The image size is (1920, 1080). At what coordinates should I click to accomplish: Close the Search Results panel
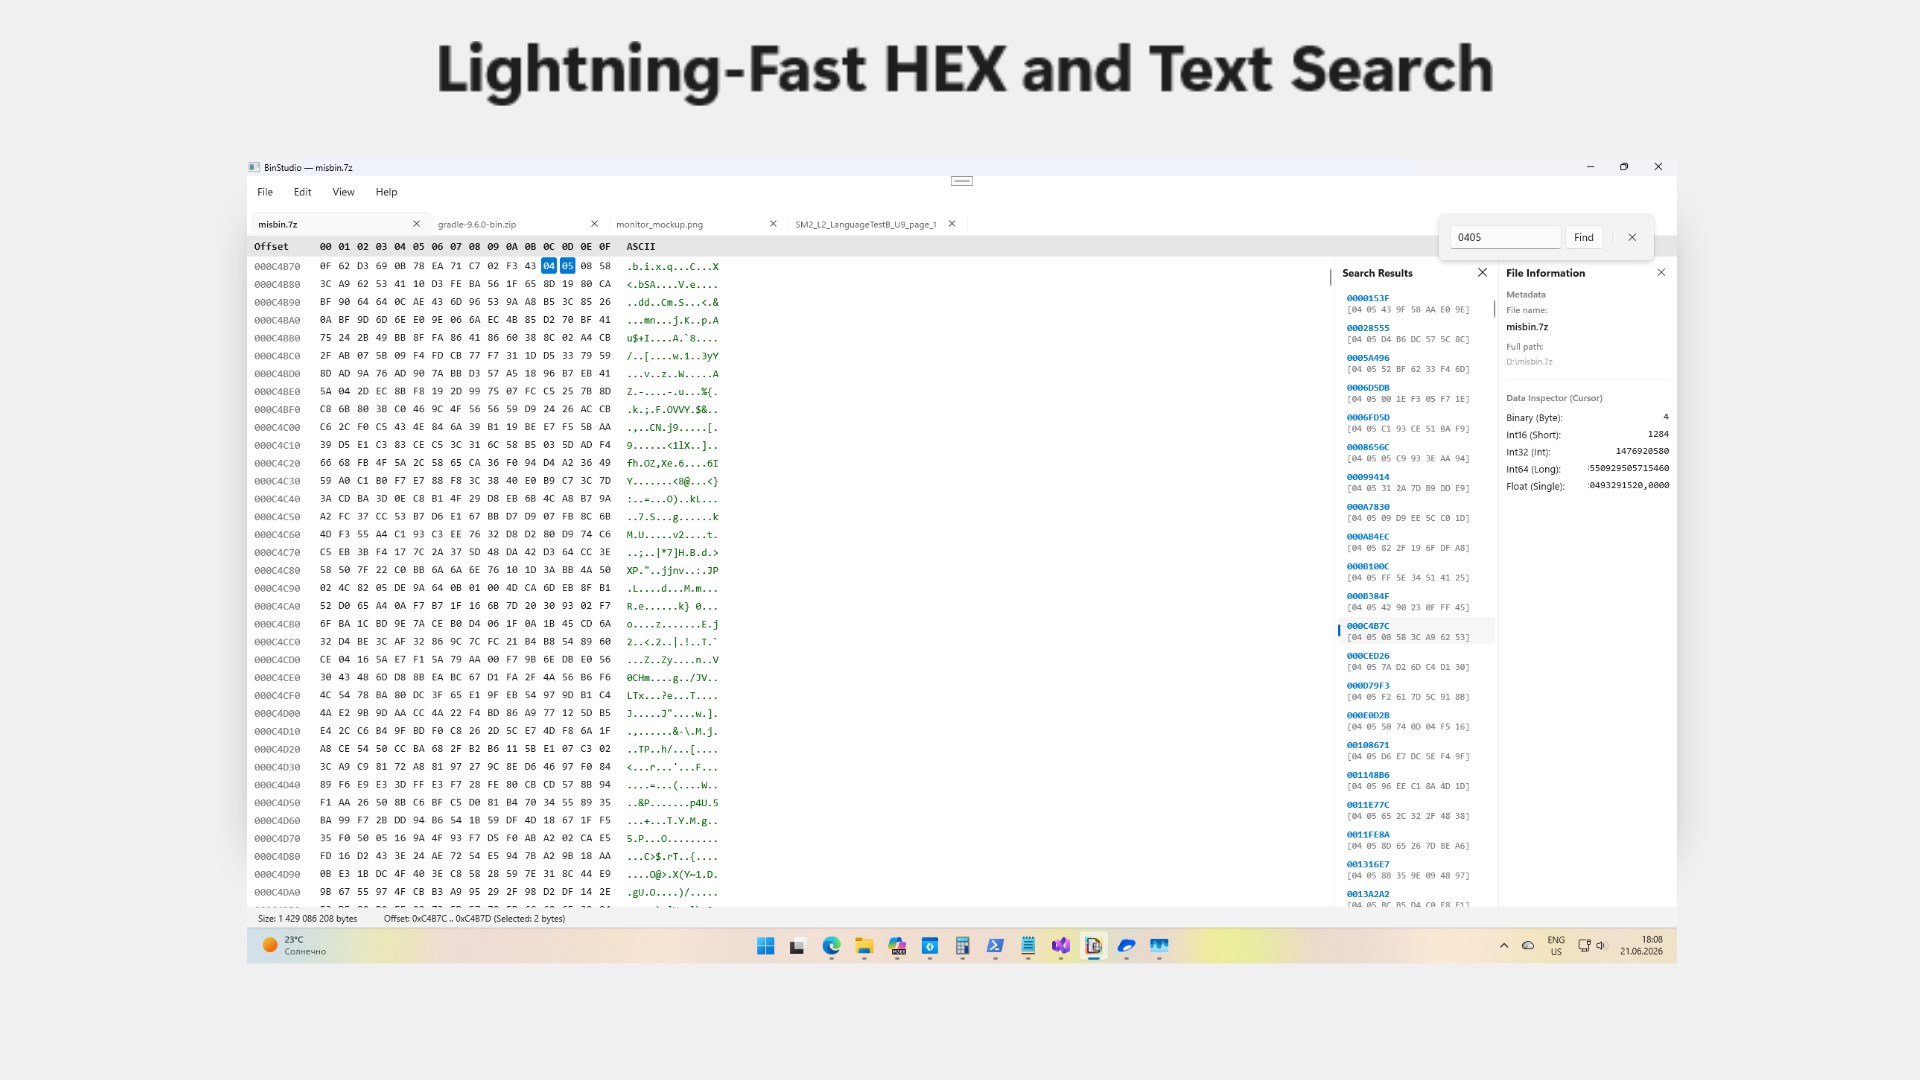click(x=1482, y=273)
